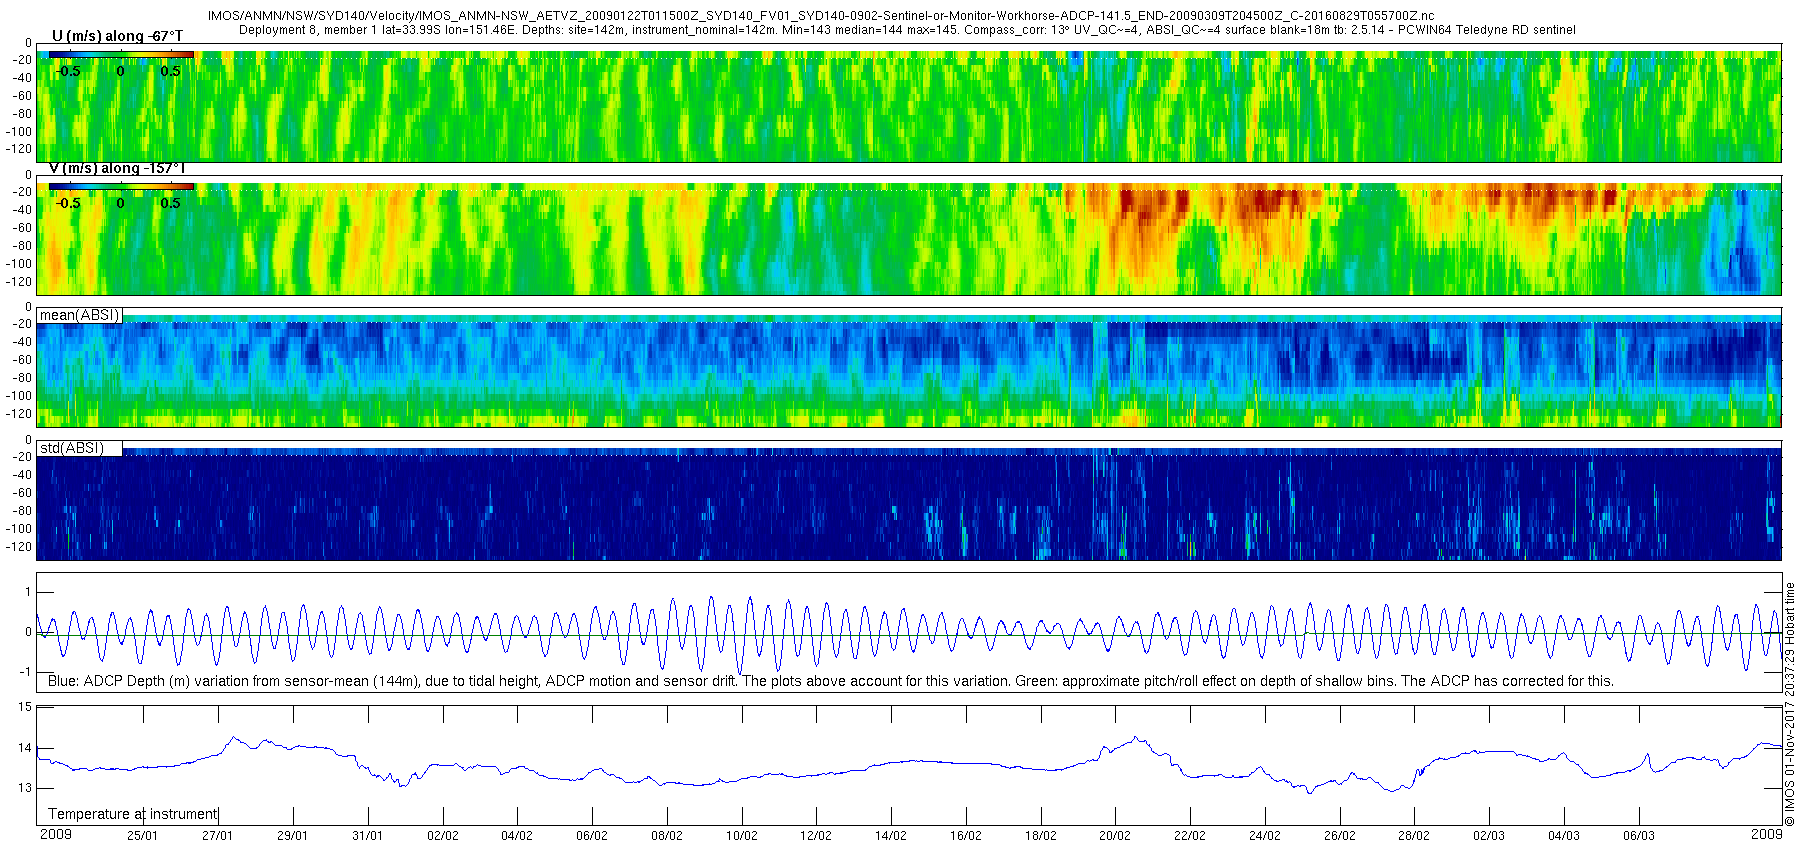The width and height of the screenshot is (1800, 850).
Task: Click the '04/02' date tick label
Action: coord(517,836)
